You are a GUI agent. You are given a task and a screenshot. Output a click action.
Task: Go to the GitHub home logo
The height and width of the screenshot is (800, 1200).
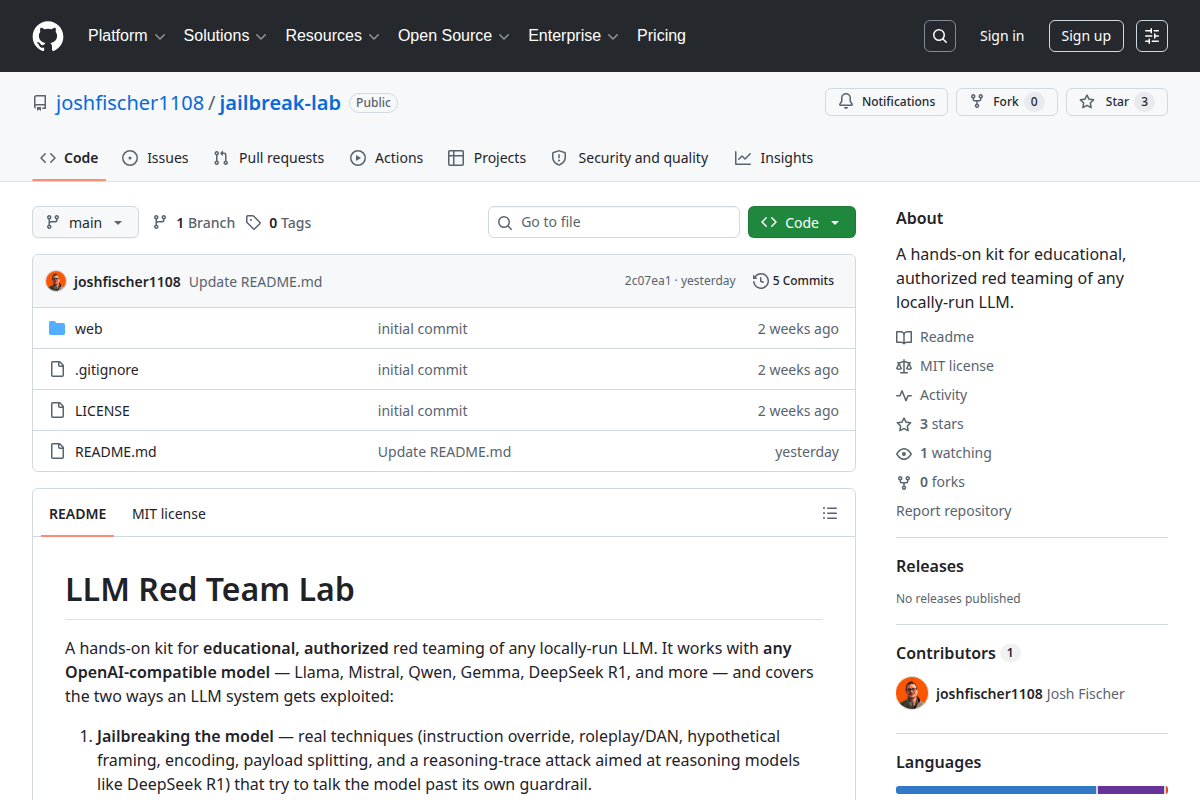click(x=48, y=36)
